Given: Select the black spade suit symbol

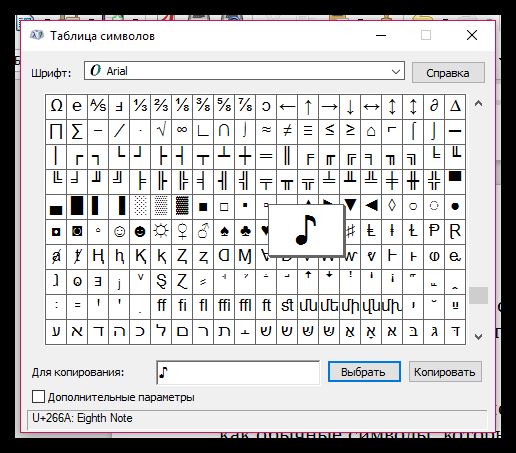Looking at the screenshot, I should click(224, 231).
